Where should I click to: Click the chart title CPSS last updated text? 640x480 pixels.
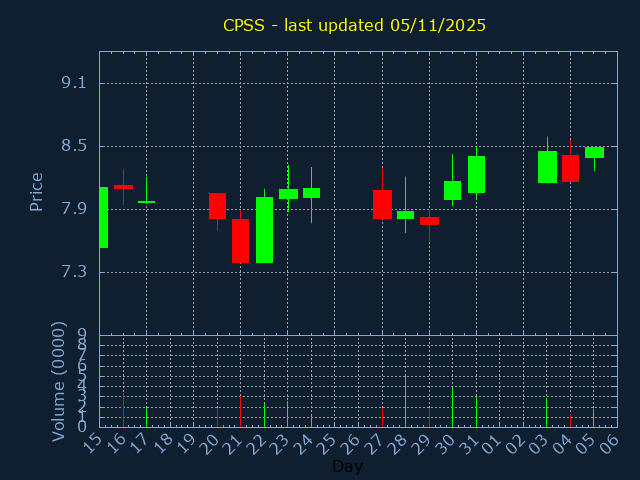point(354,25)
